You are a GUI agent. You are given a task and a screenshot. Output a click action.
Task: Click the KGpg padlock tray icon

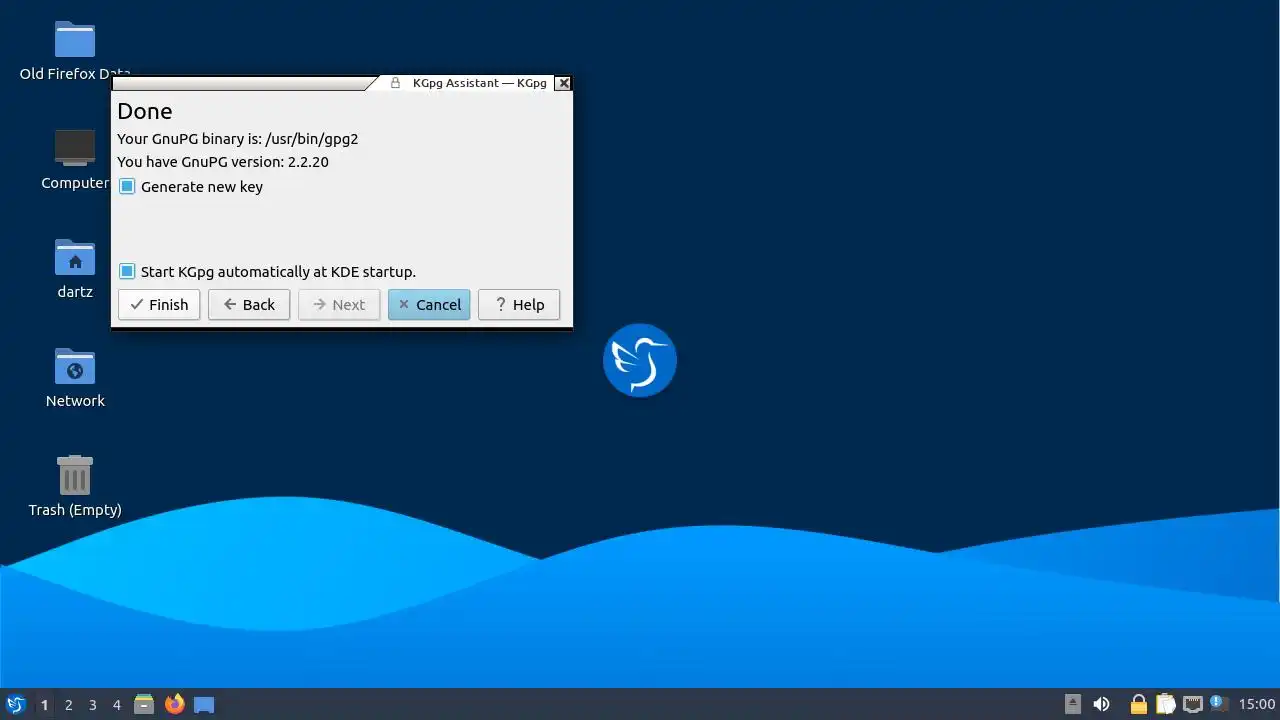click(x=1138, y=704)
